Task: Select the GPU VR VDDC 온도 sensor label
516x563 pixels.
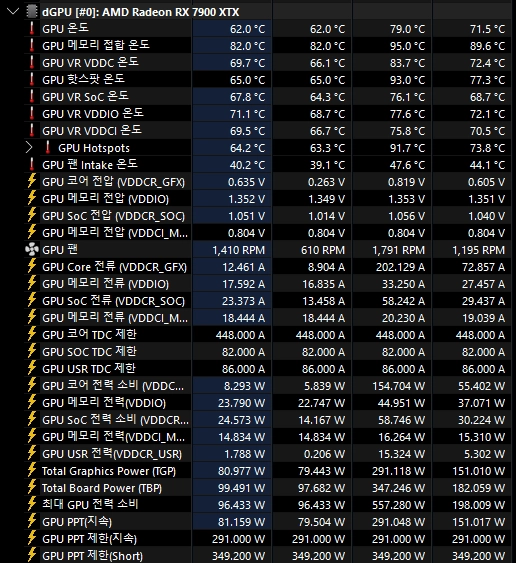Action: coord(90,63)
